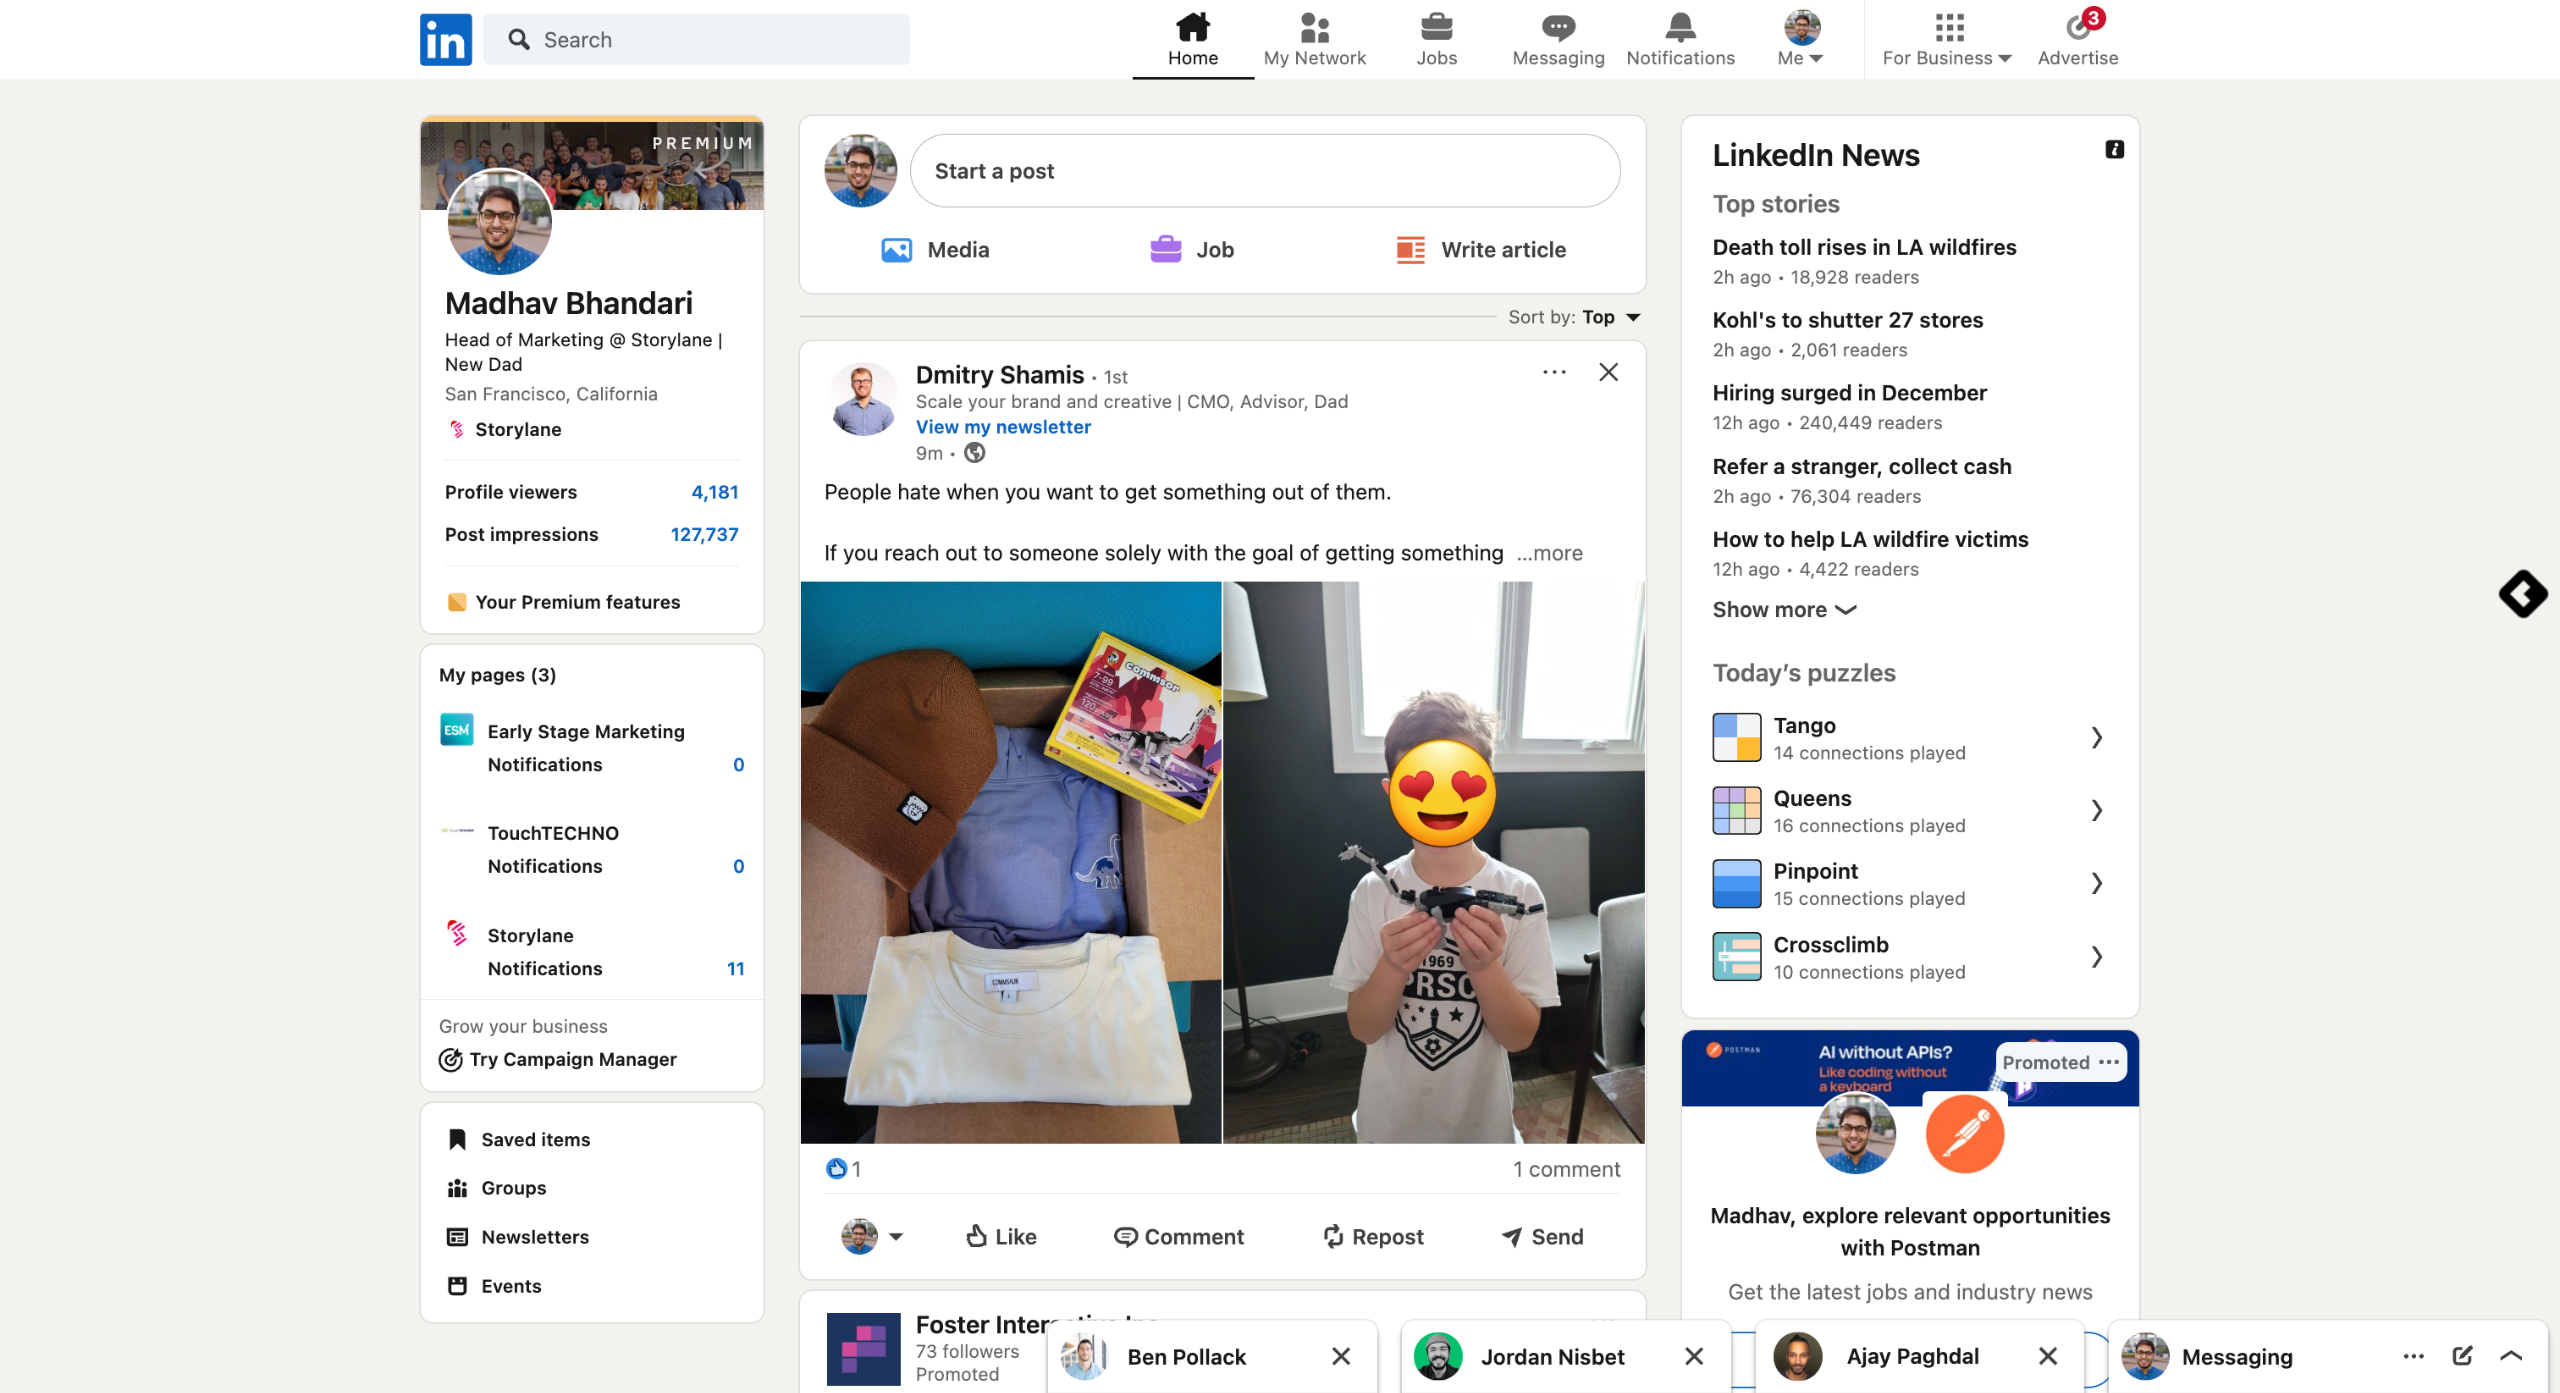
Task: Click the View my newsletter link
Action: 1002,427
